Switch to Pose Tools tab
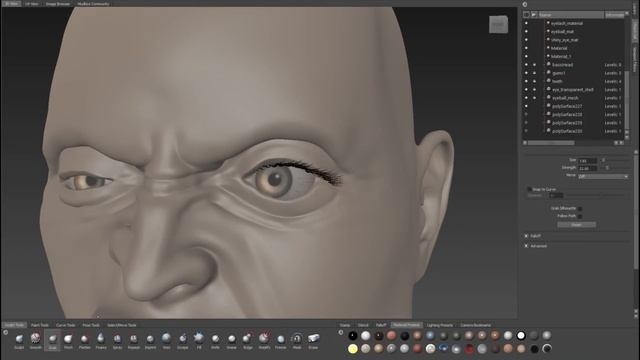Screen dimensions: 640x360 91,325
